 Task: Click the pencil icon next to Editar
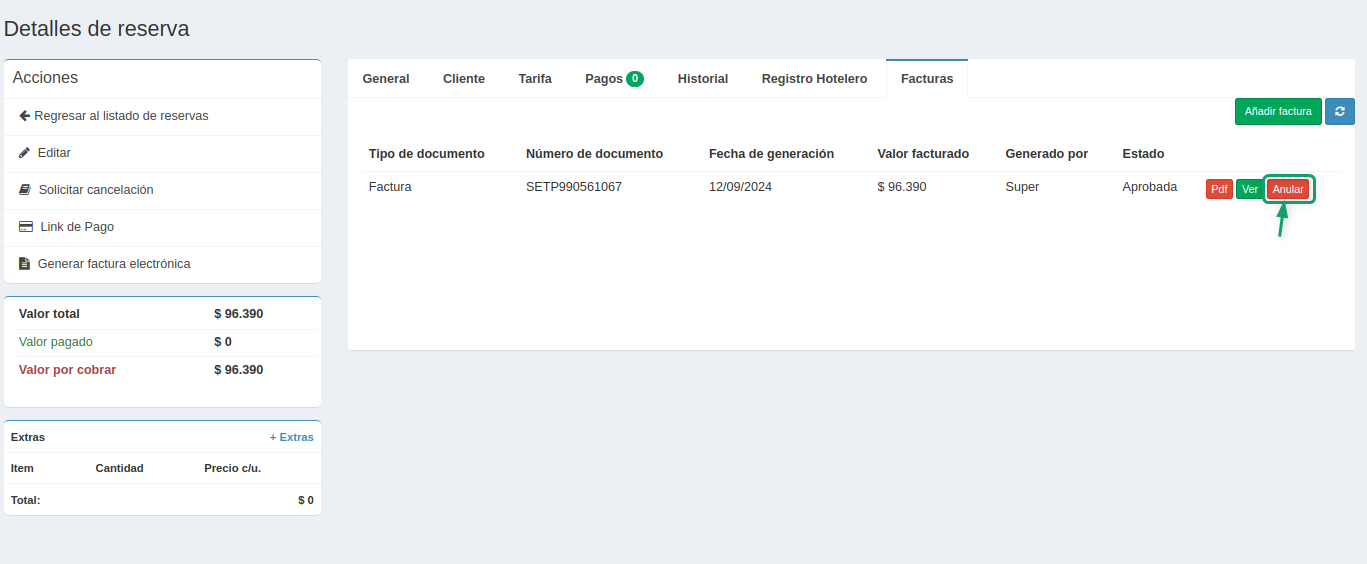[x=25, y=153]
